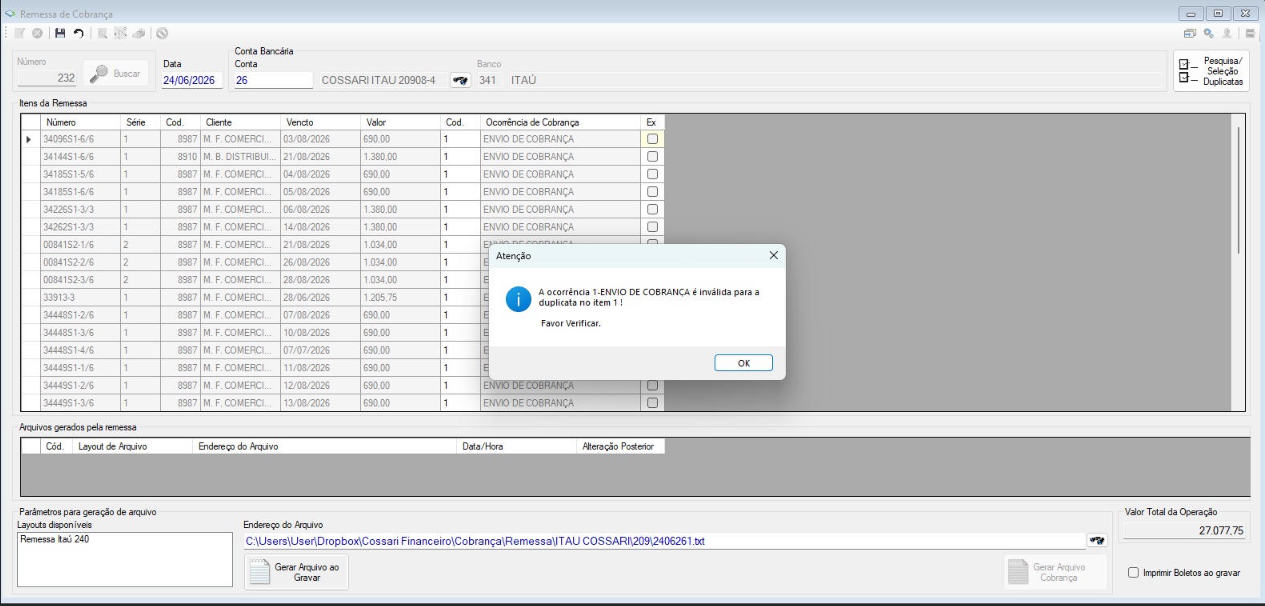Click the grayed grid toolbar icon
Viewport: 1265px width, 606px height.
click(x=121, y=33)
